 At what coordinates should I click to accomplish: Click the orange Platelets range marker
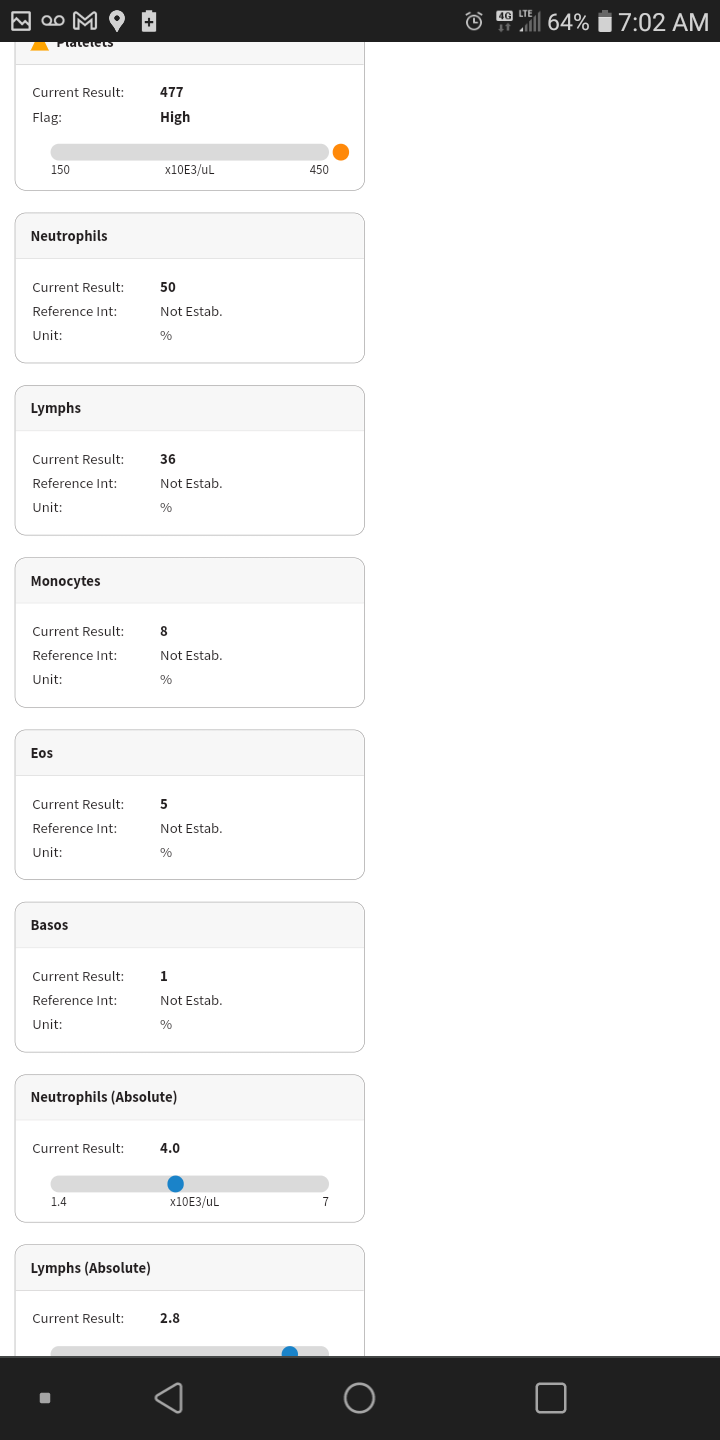pos(341,152)
